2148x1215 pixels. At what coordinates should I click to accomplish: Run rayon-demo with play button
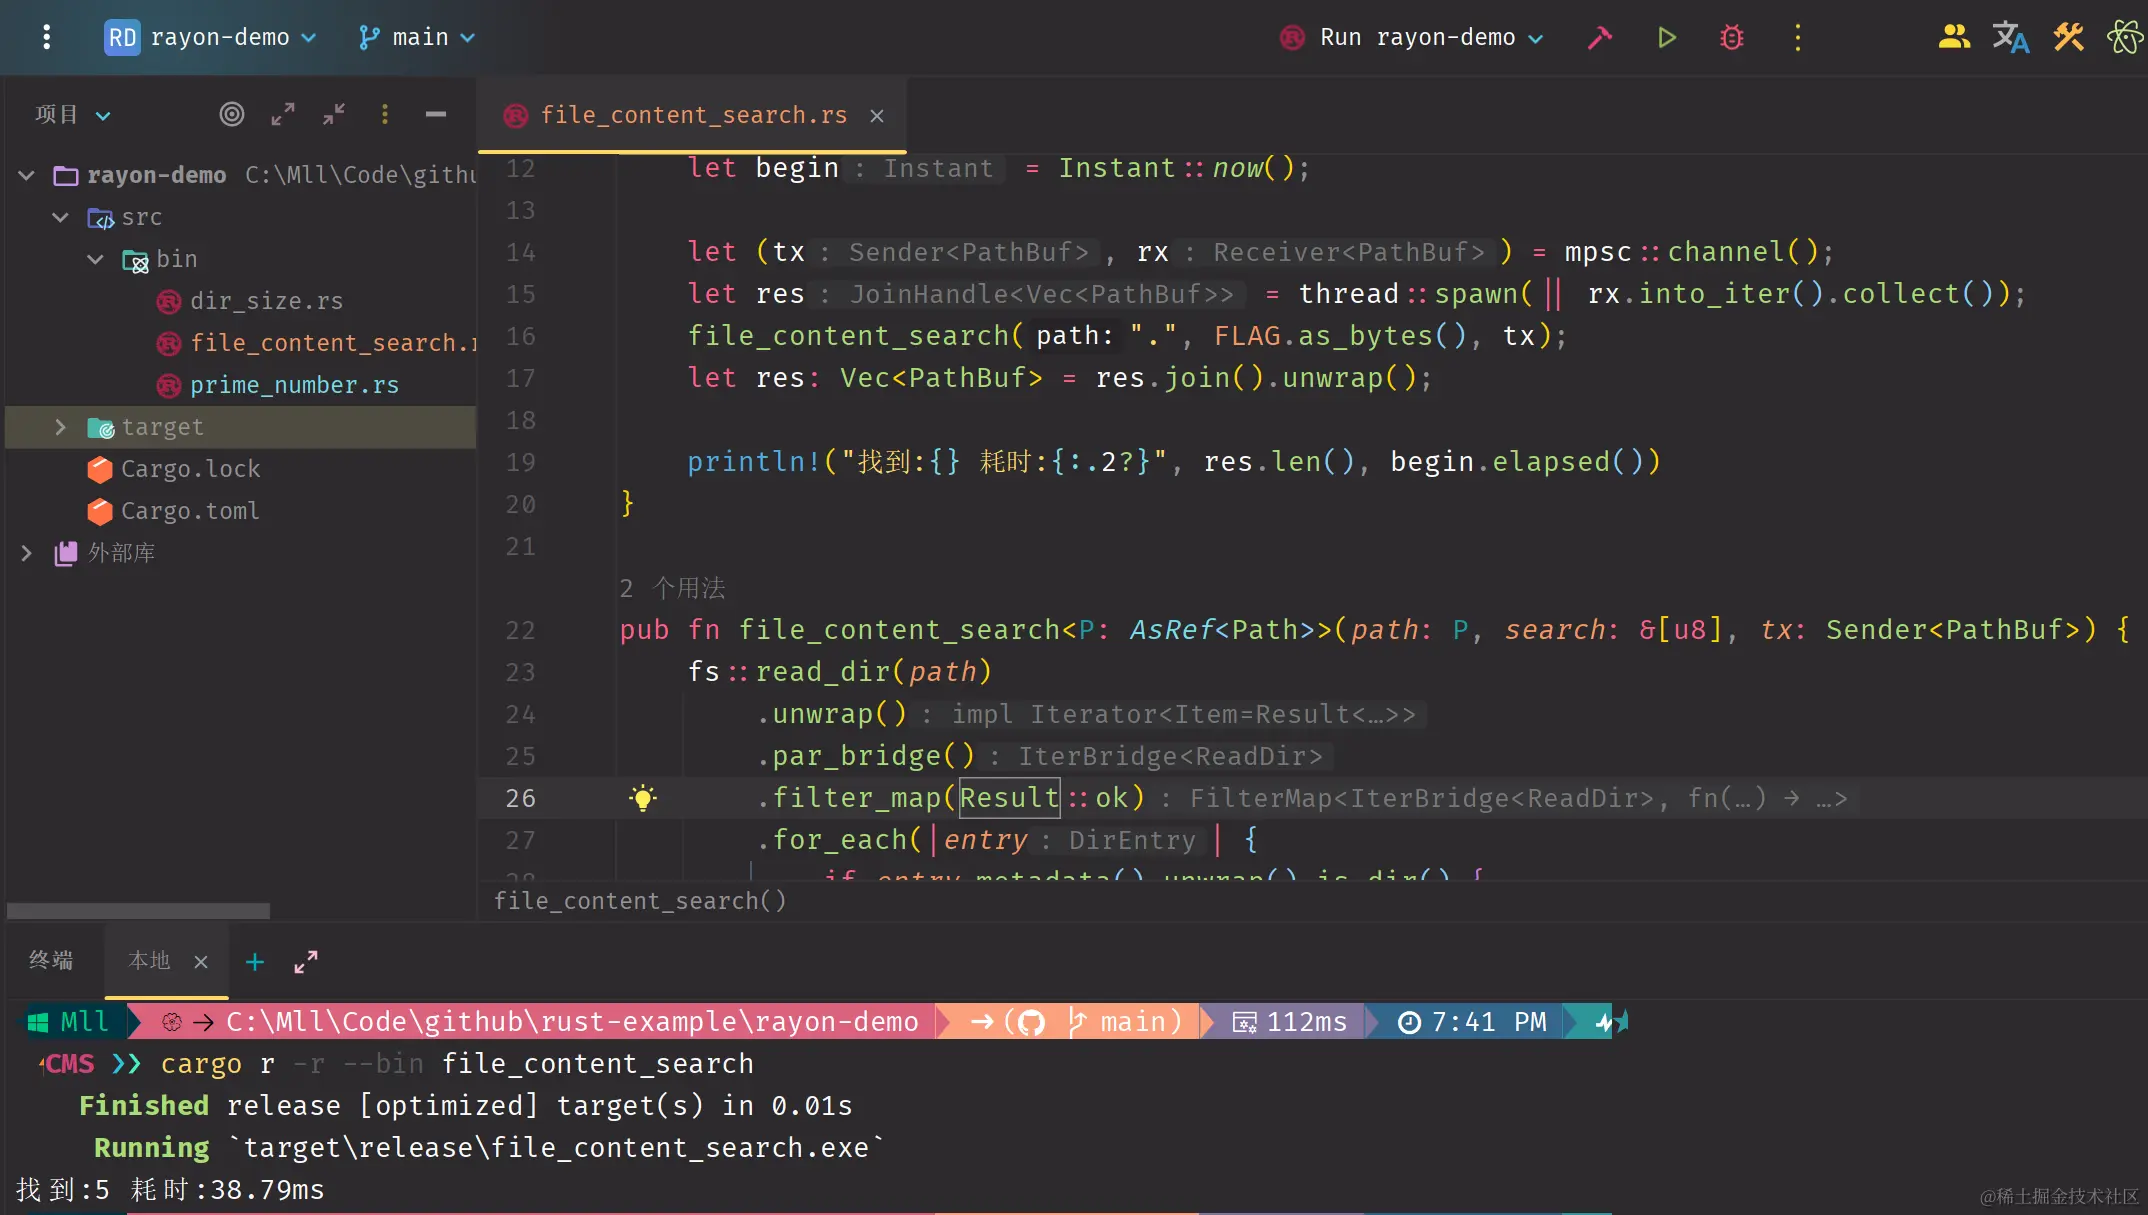pyautogui.click(x=1666, y=38)
